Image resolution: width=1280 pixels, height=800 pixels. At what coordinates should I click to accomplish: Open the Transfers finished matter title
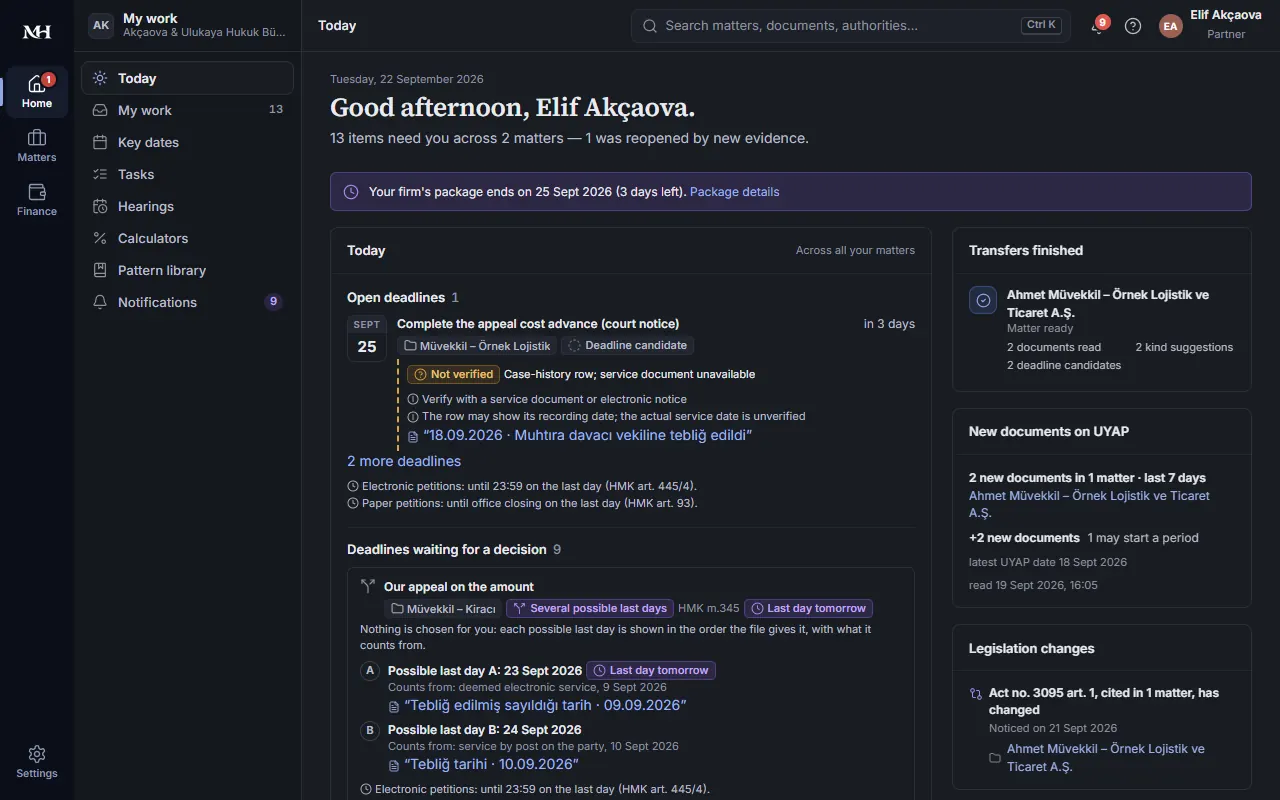pyautogui.click(x=1108, y=304)
